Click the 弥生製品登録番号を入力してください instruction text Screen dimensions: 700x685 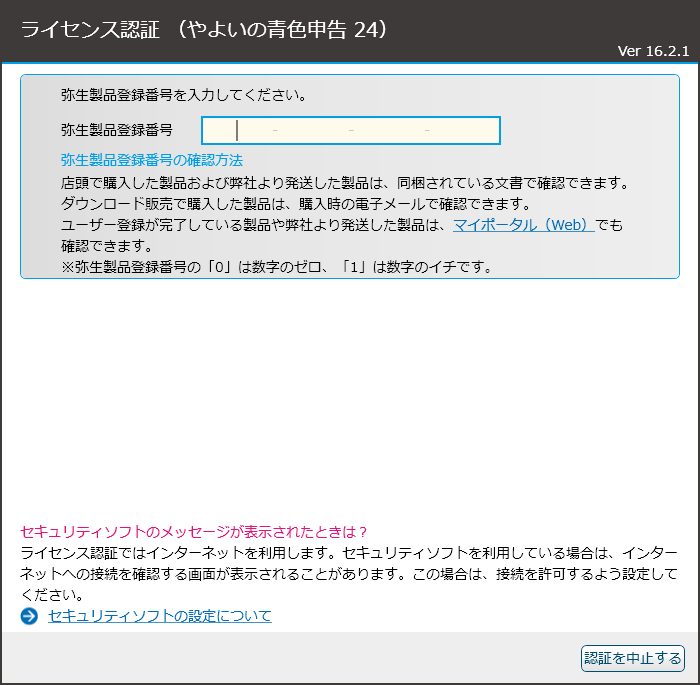pyautogui.click(x=183, y=95)
